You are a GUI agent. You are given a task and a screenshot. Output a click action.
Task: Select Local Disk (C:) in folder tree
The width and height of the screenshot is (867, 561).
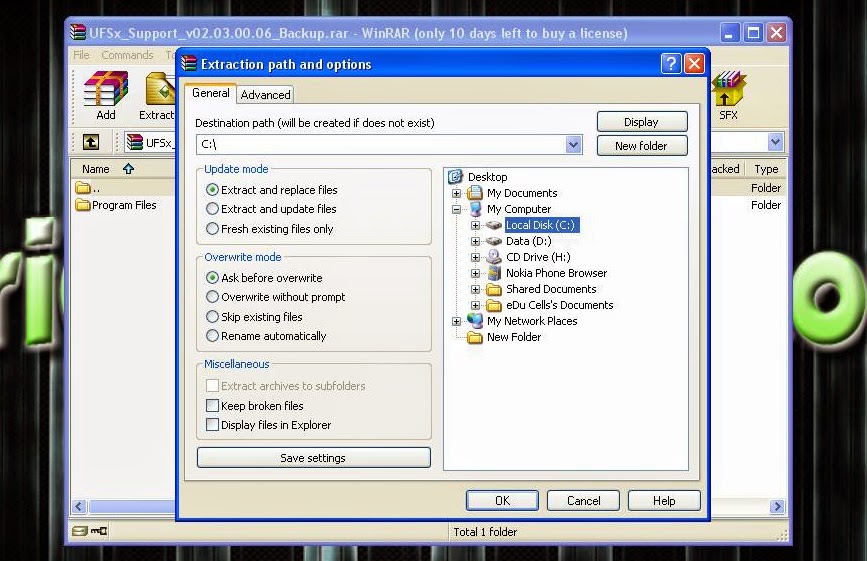tap(541, 225)
